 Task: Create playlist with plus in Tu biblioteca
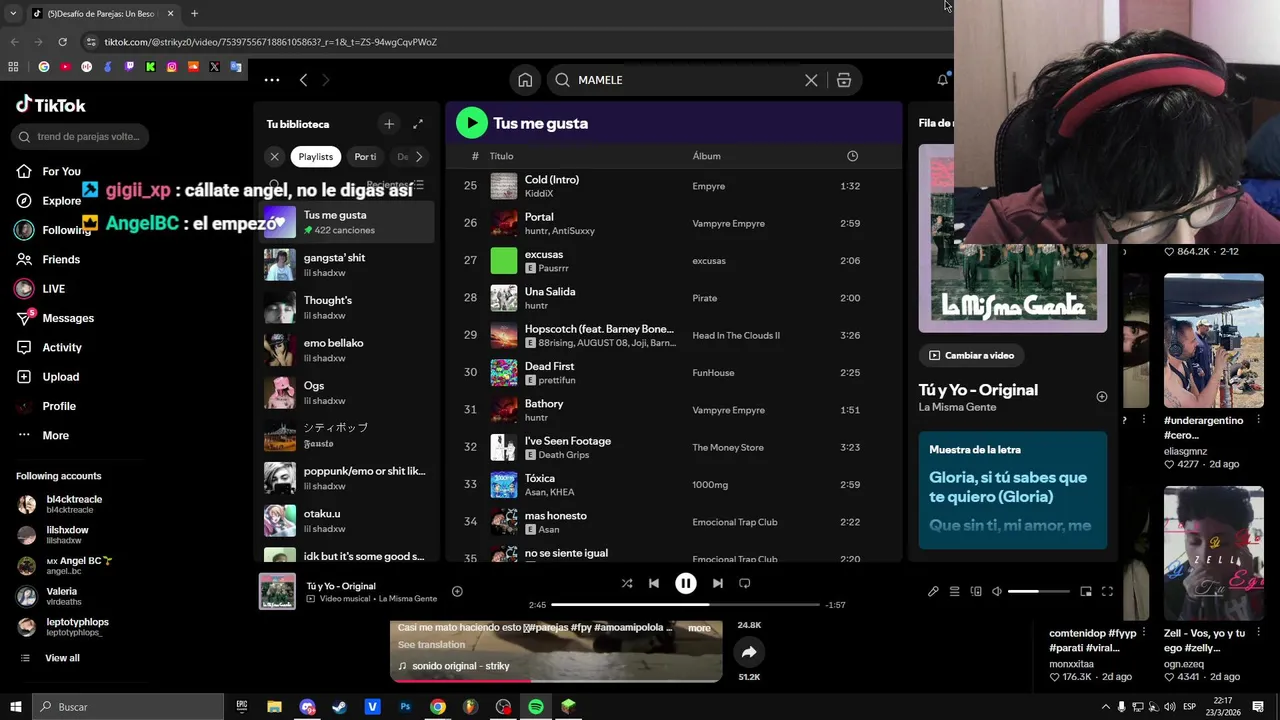(389, 124)
